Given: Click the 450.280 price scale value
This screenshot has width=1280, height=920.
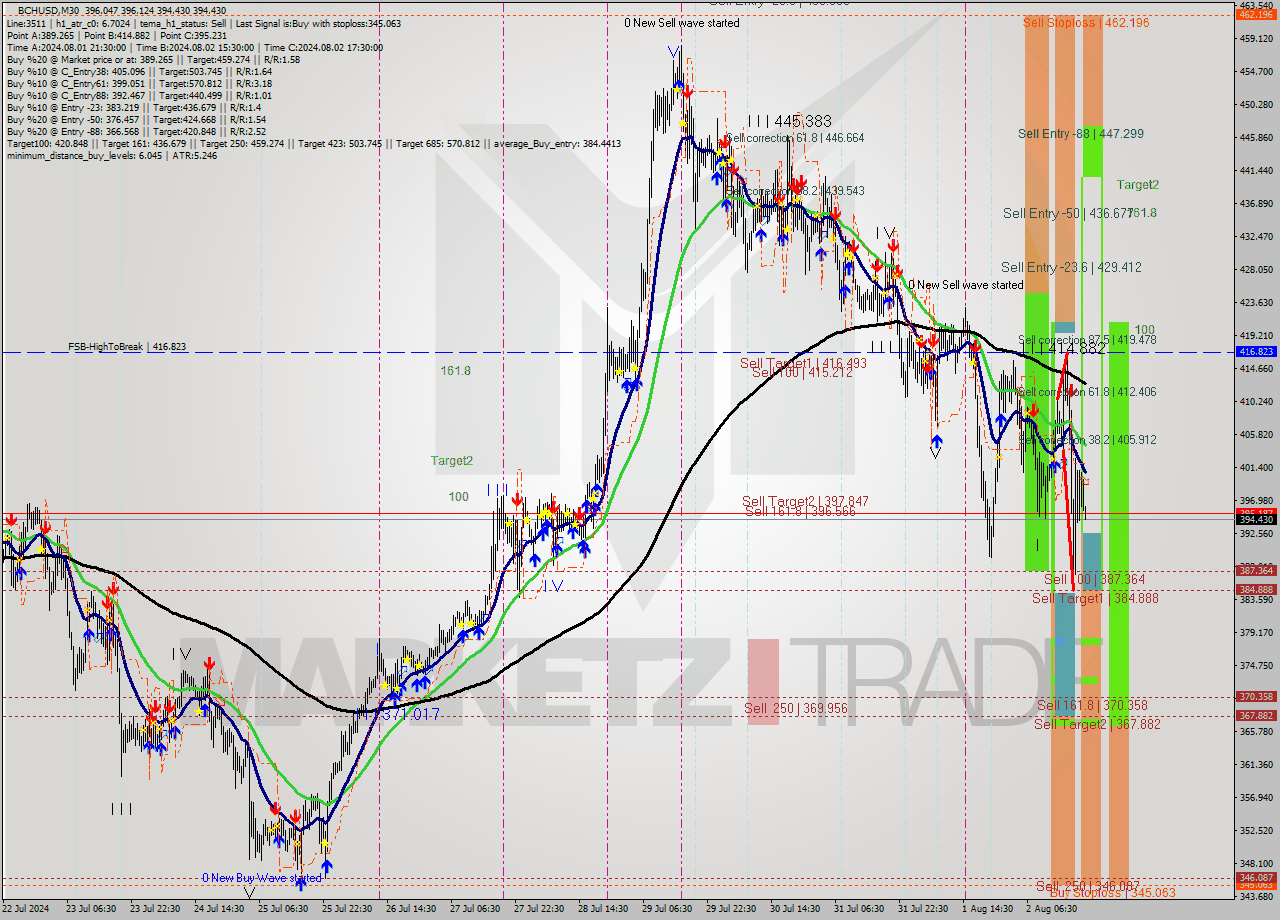Looking at the screenshot, I should coord(1257,104).
